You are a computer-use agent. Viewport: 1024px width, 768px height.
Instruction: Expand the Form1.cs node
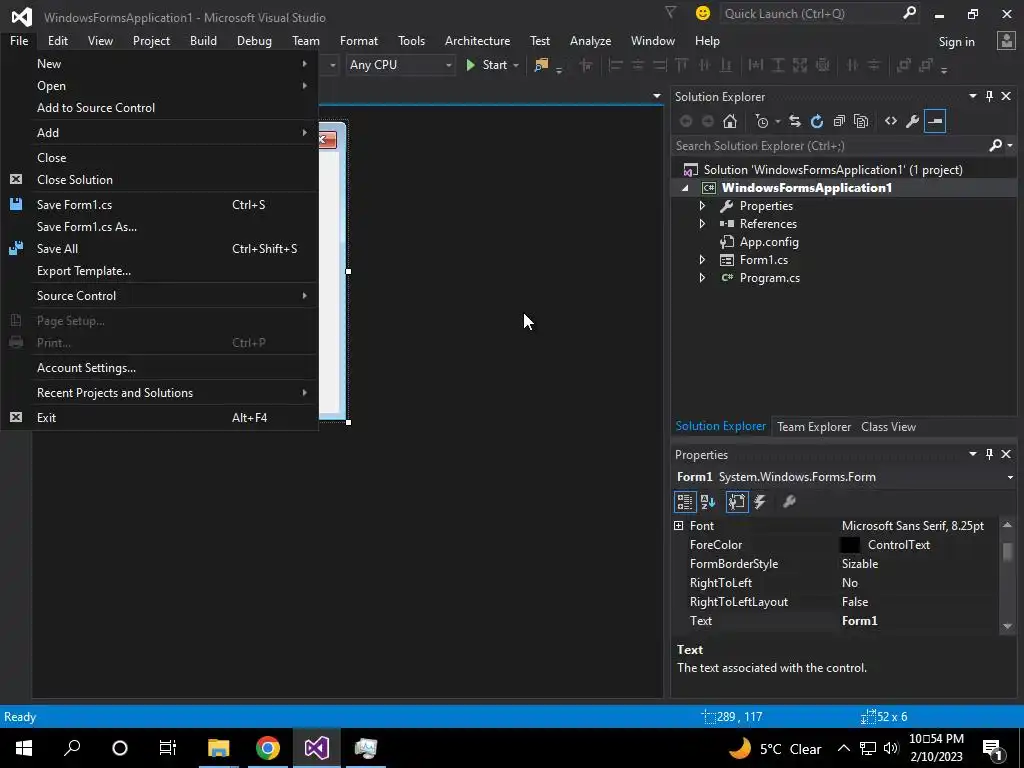702,260
